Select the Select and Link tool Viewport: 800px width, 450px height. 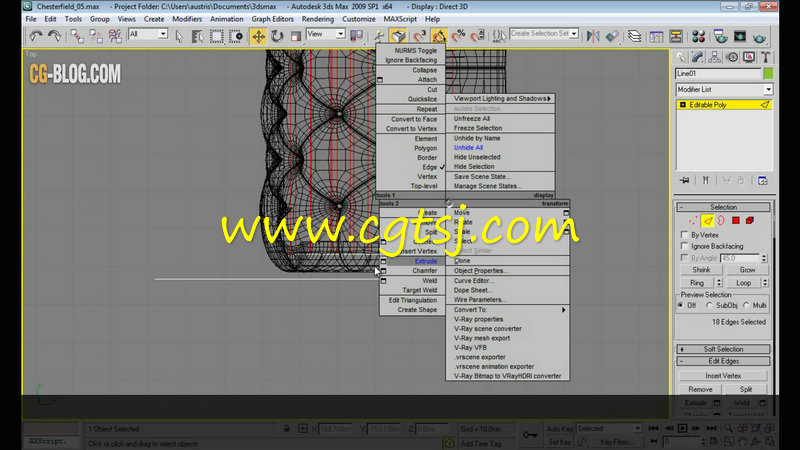tap(77, 36)
